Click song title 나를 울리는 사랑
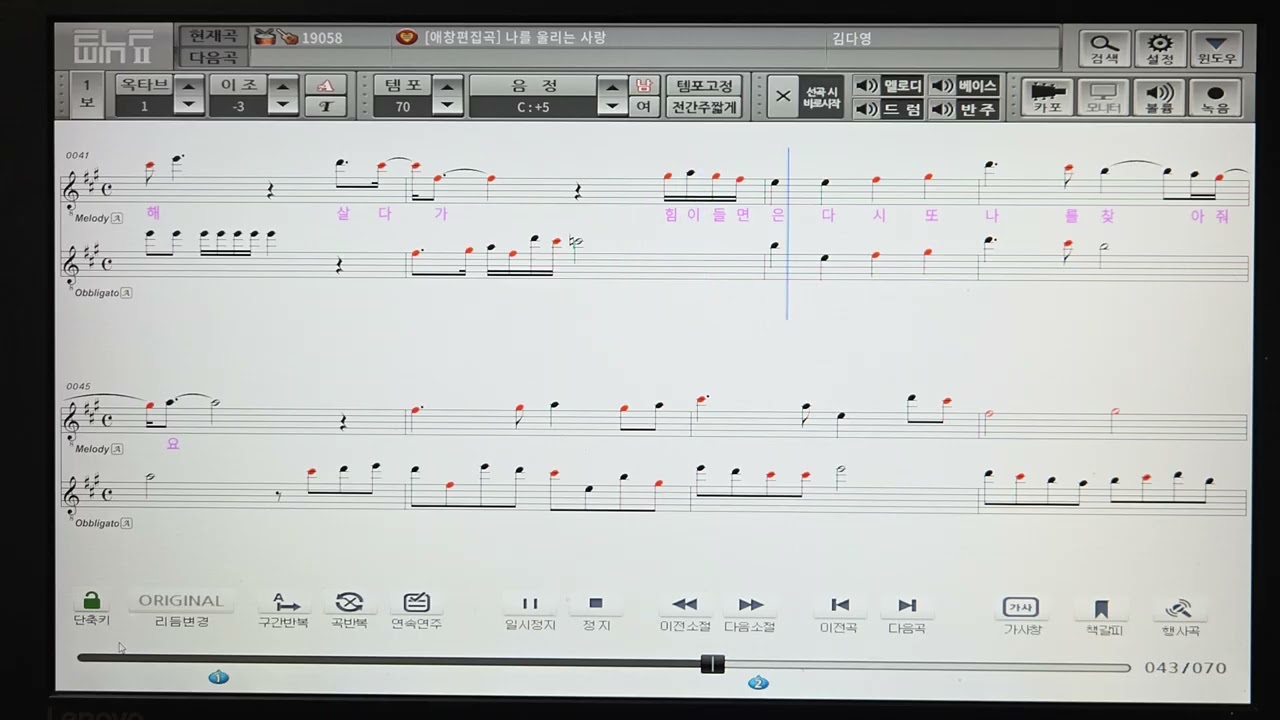This screenshot has height=720, width=1280. click(556, 38)
